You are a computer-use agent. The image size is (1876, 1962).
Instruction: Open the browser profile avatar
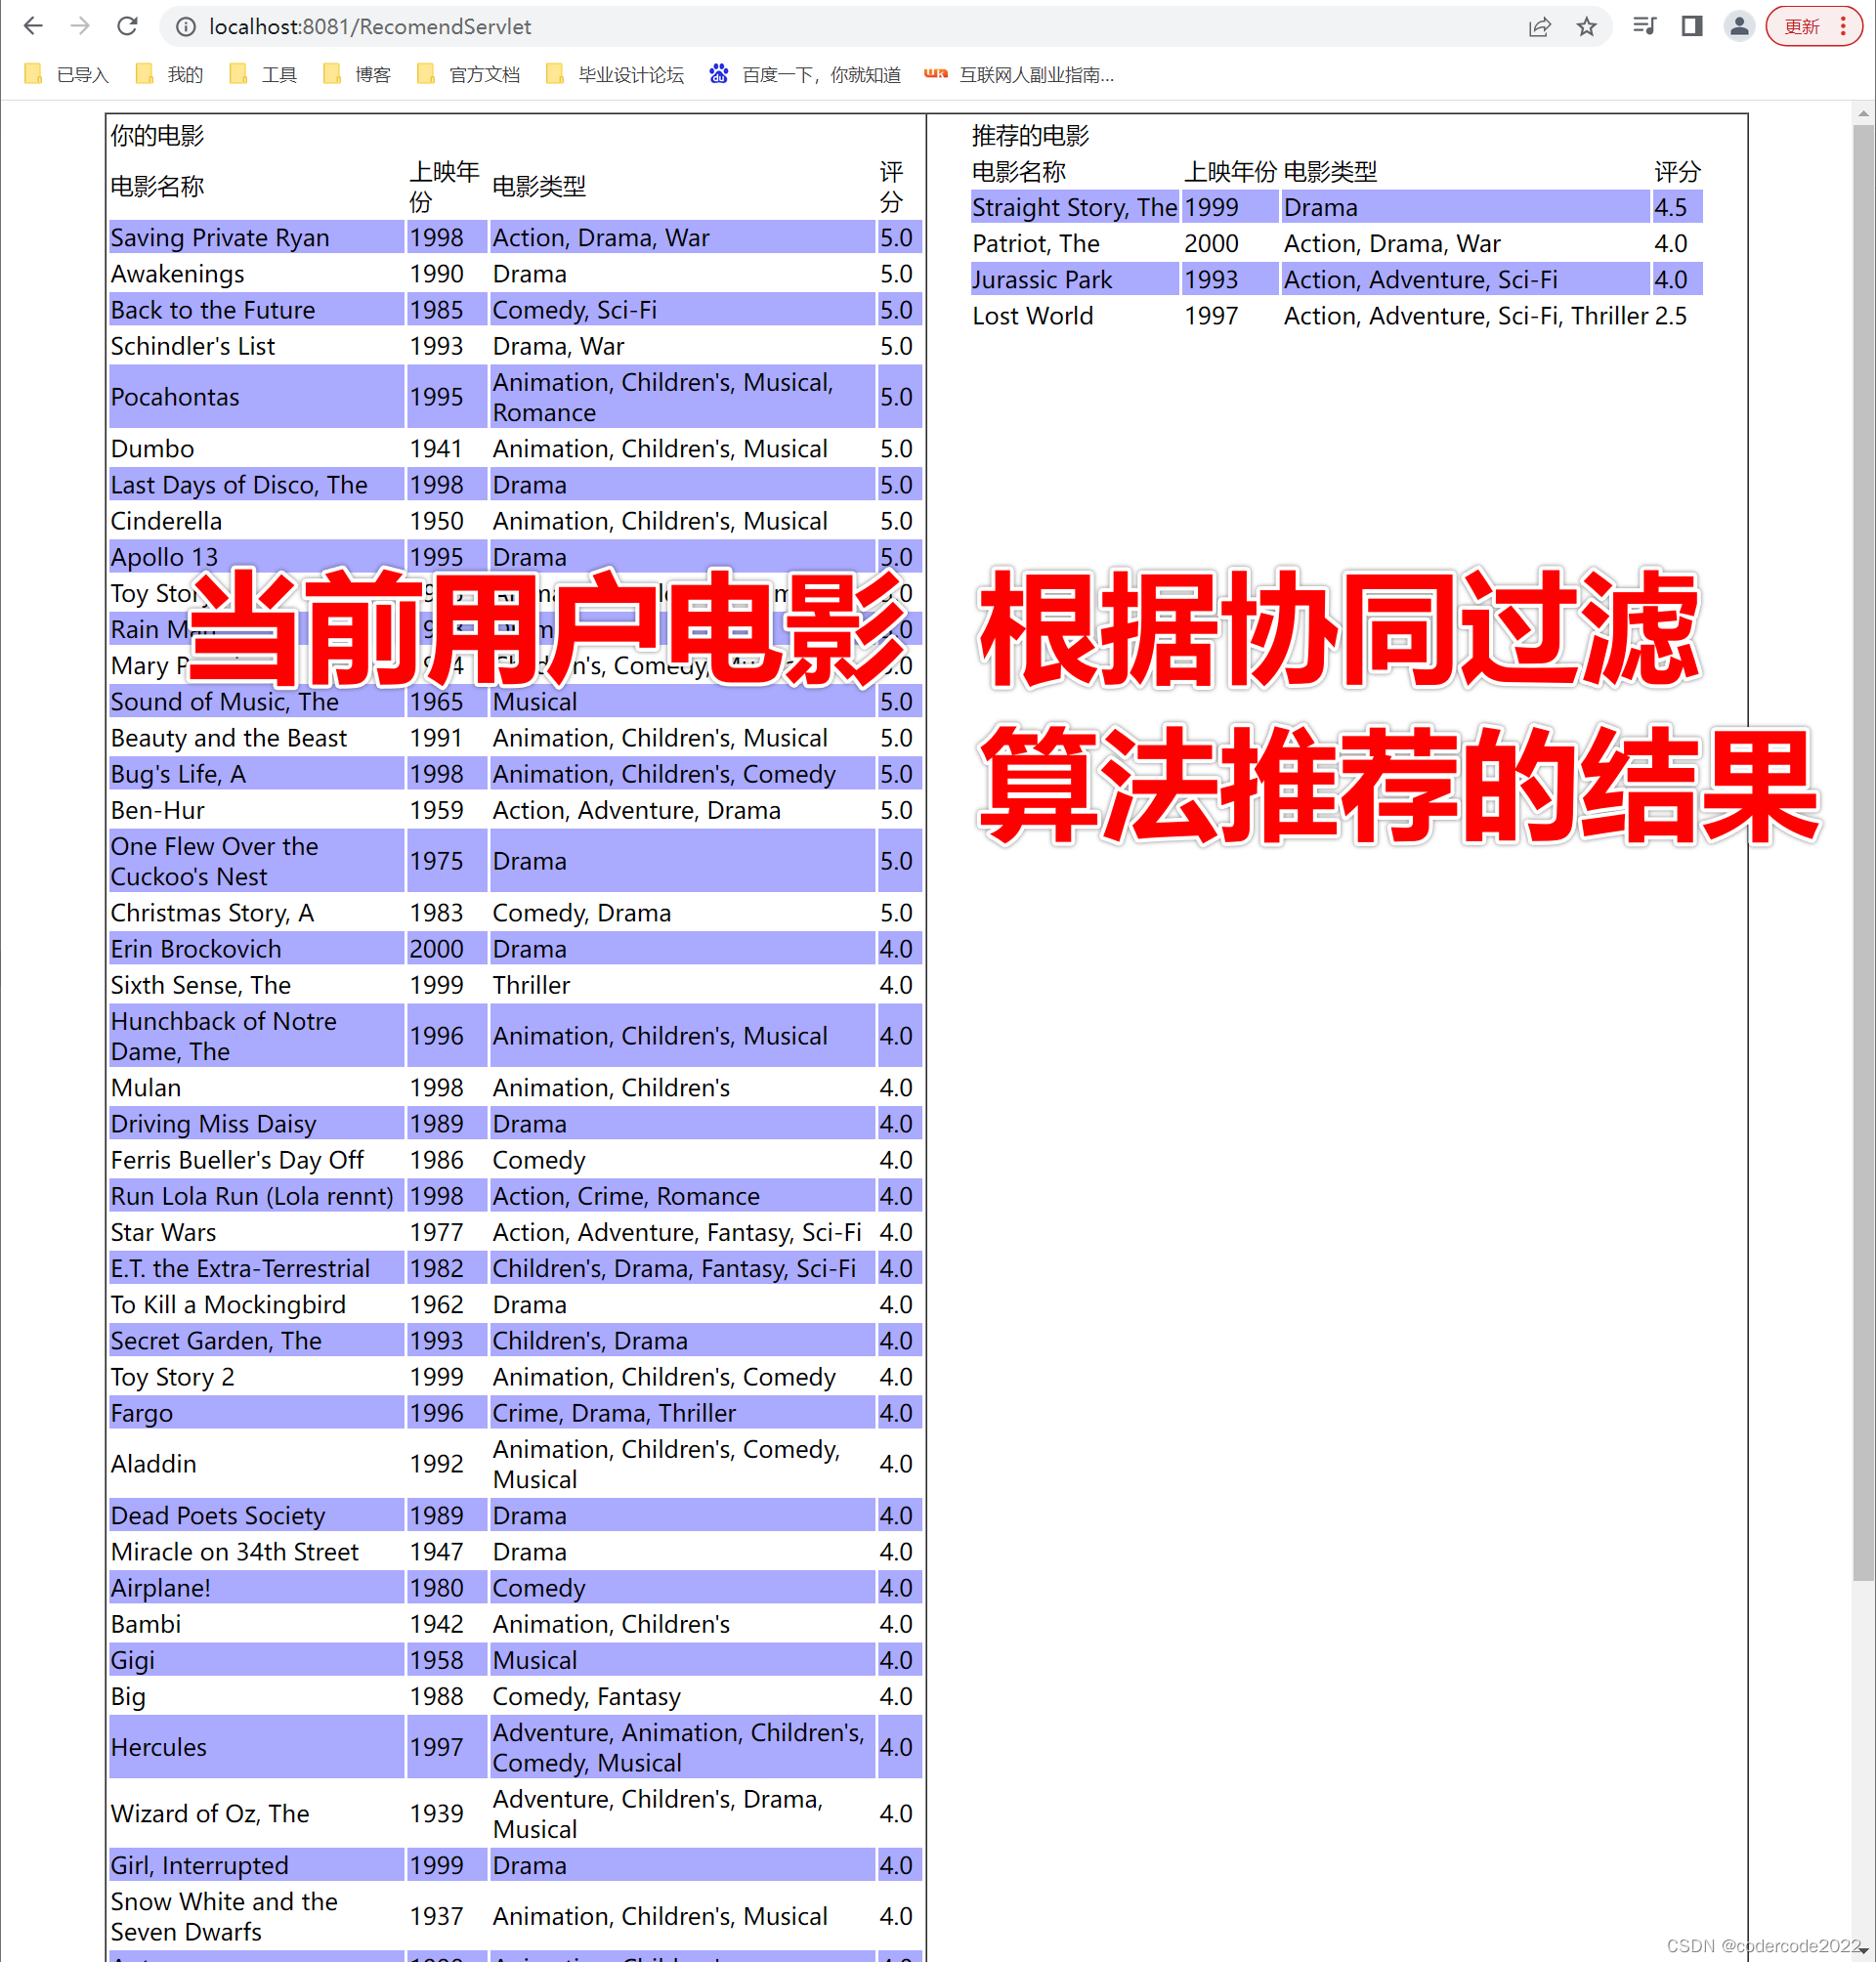pos(1739,26)
